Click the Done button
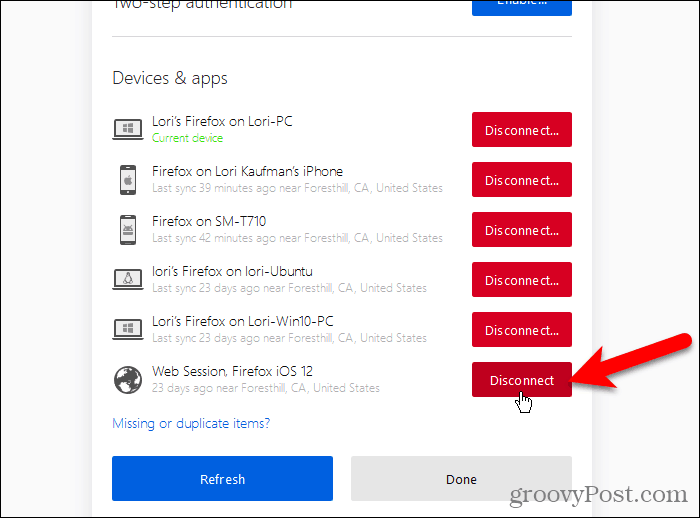 (461, 479)
